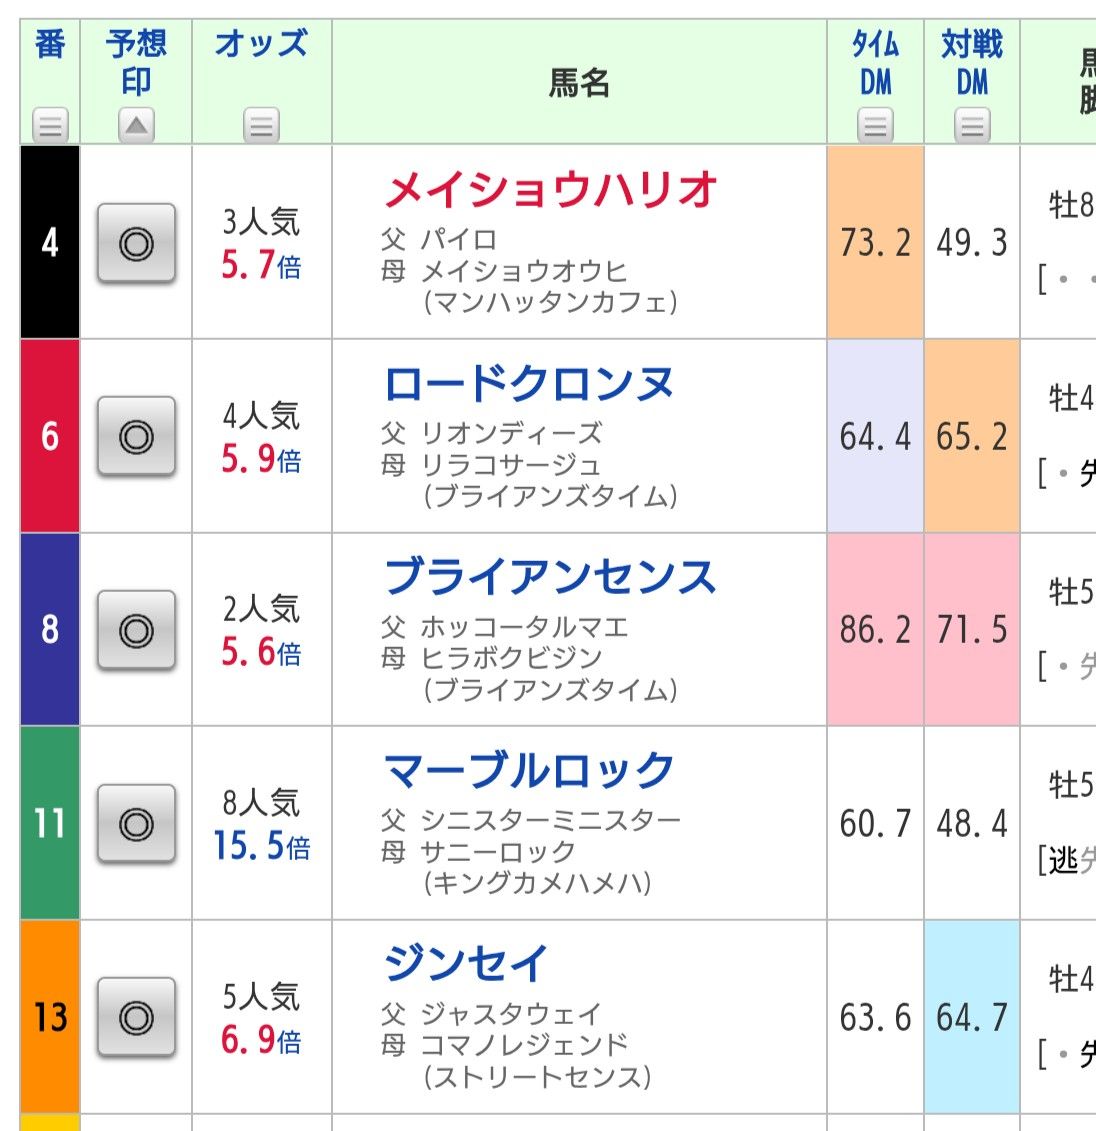
Task: Sort by オッズ column icon
Action: [261, 126]
